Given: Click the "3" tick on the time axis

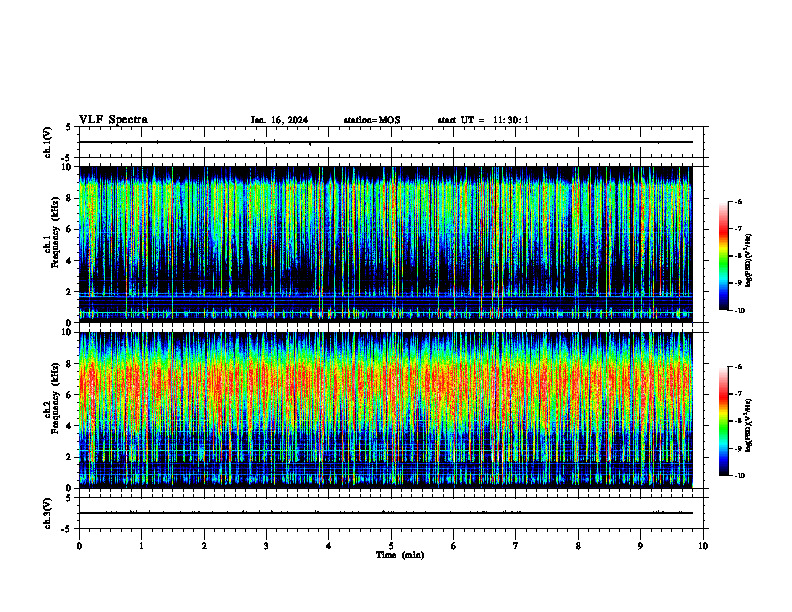Looking at the screenshot, I should pyautogui.click(x=266, y=546).
